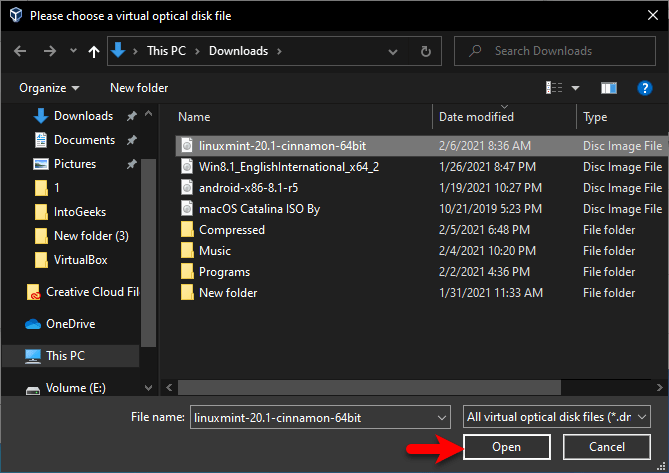Select OneDrive in the navigation pane

coord(70,324)
